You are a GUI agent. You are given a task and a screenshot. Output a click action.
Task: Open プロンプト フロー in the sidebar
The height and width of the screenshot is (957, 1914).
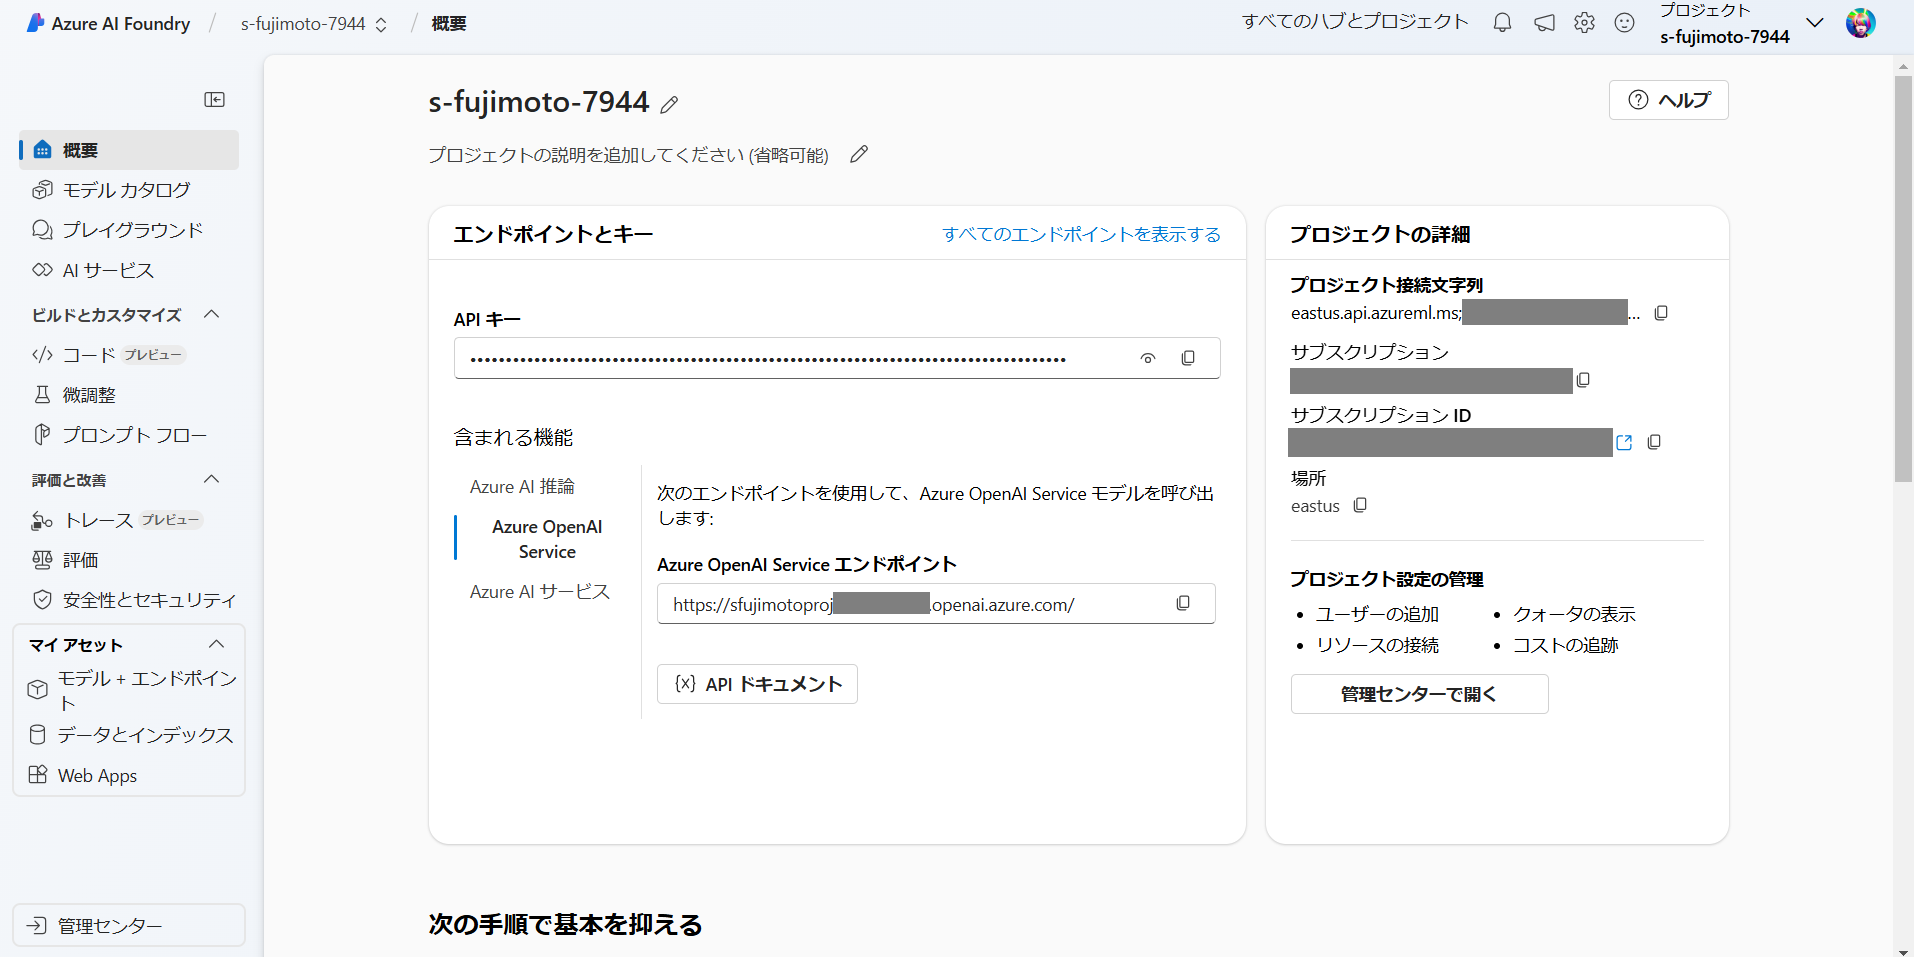(x=129, y=435)
